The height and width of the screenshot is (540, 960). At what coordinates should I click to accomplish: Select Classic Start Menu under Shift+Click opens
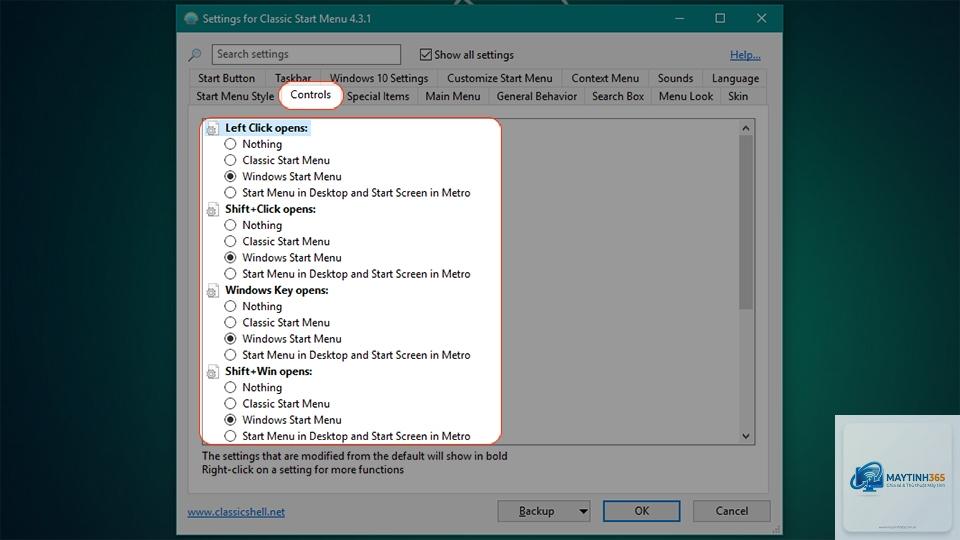pos(230,241)
